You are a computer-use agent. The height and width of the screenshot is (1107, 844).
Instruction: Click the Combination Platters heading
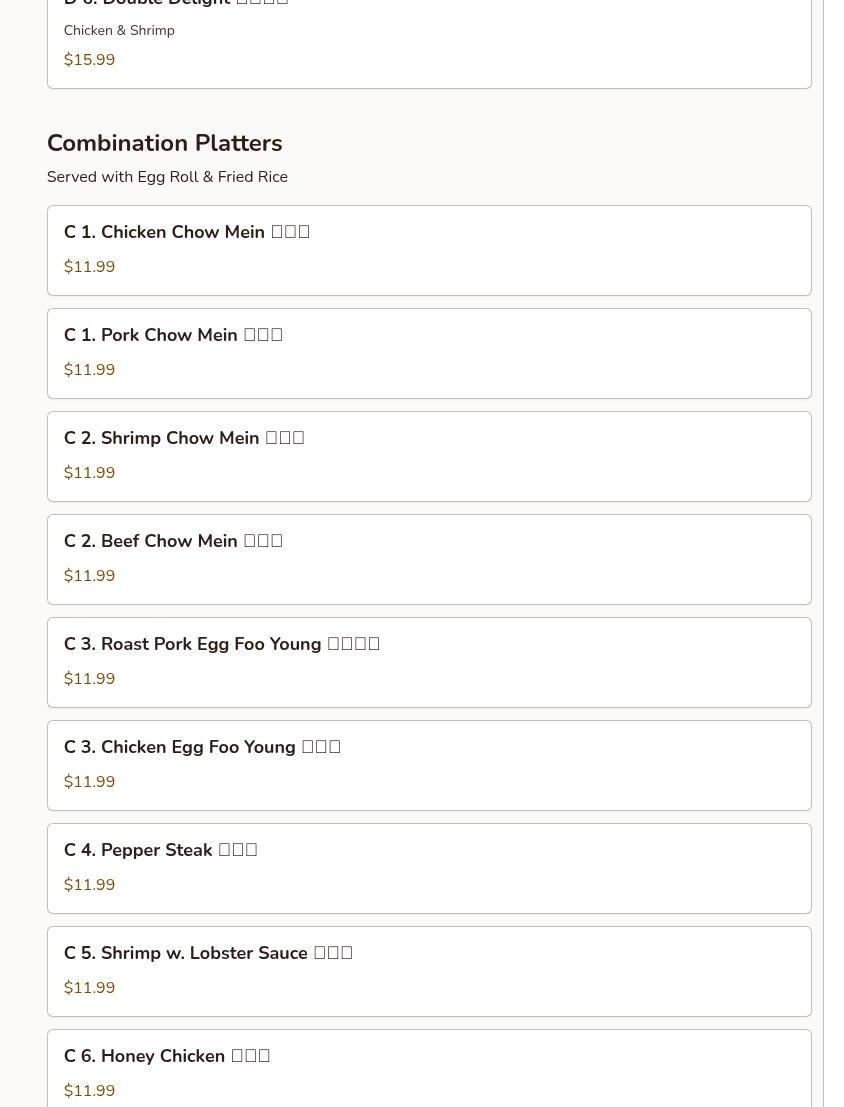[x=165, y=143]
